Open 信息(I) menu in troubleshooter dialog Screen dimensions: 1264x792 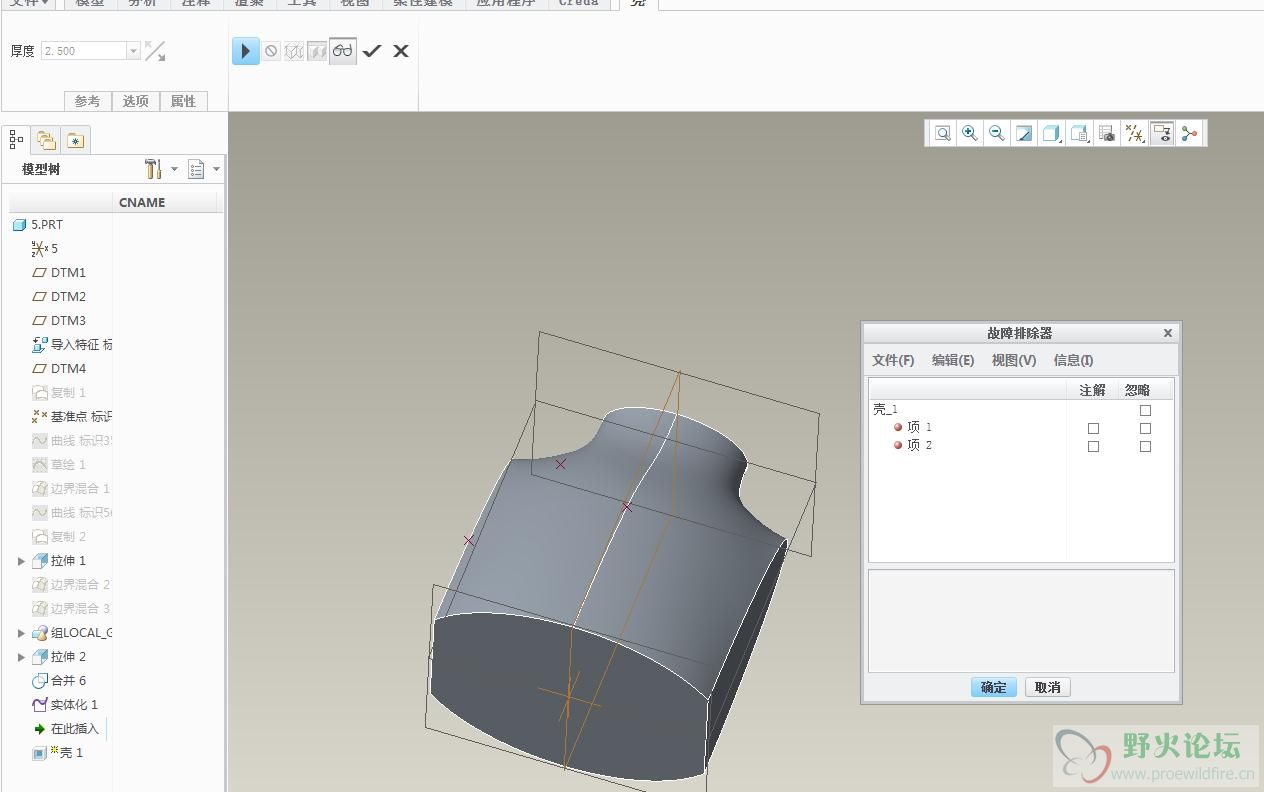pyautogui.click(x=1073, y=360)
